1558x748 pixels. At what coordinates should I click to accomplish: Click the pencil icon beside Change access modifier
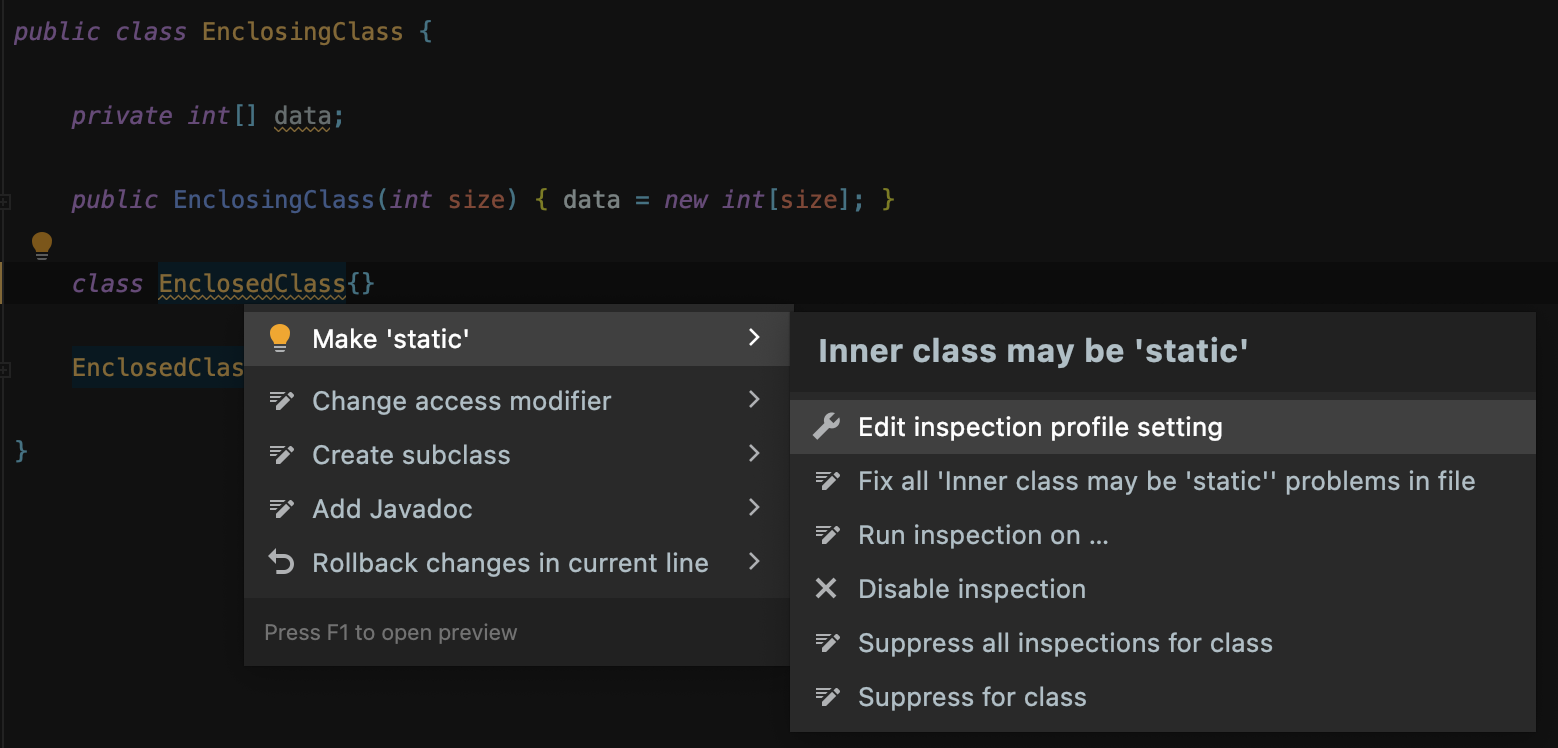pyautogui.click(x=282, y=401)
